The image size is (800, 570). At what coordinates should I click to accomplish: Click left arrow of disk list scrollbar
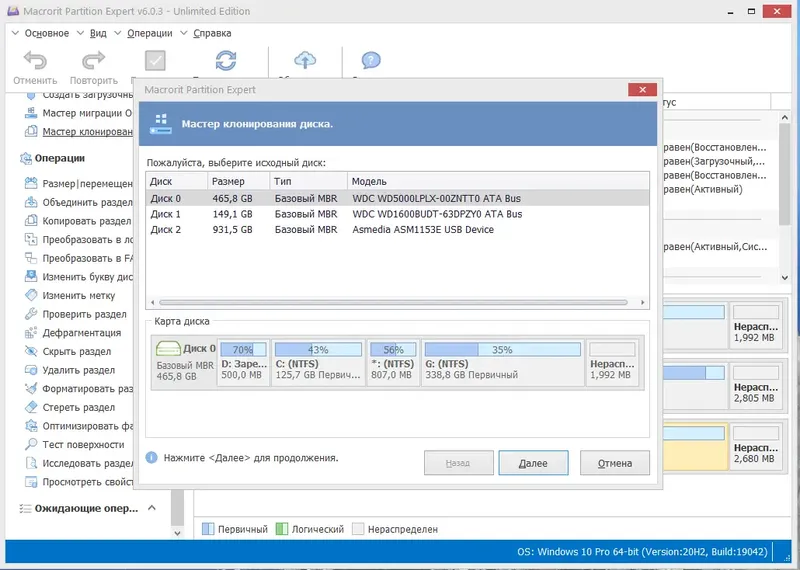pyautogui.click(x=153, y=302)
